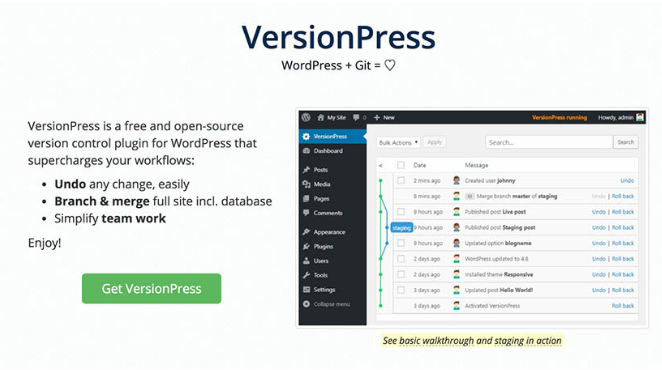662x370 pixels.
Task: Click the Media icon in sidebar
Action: [x=307, y=184]
